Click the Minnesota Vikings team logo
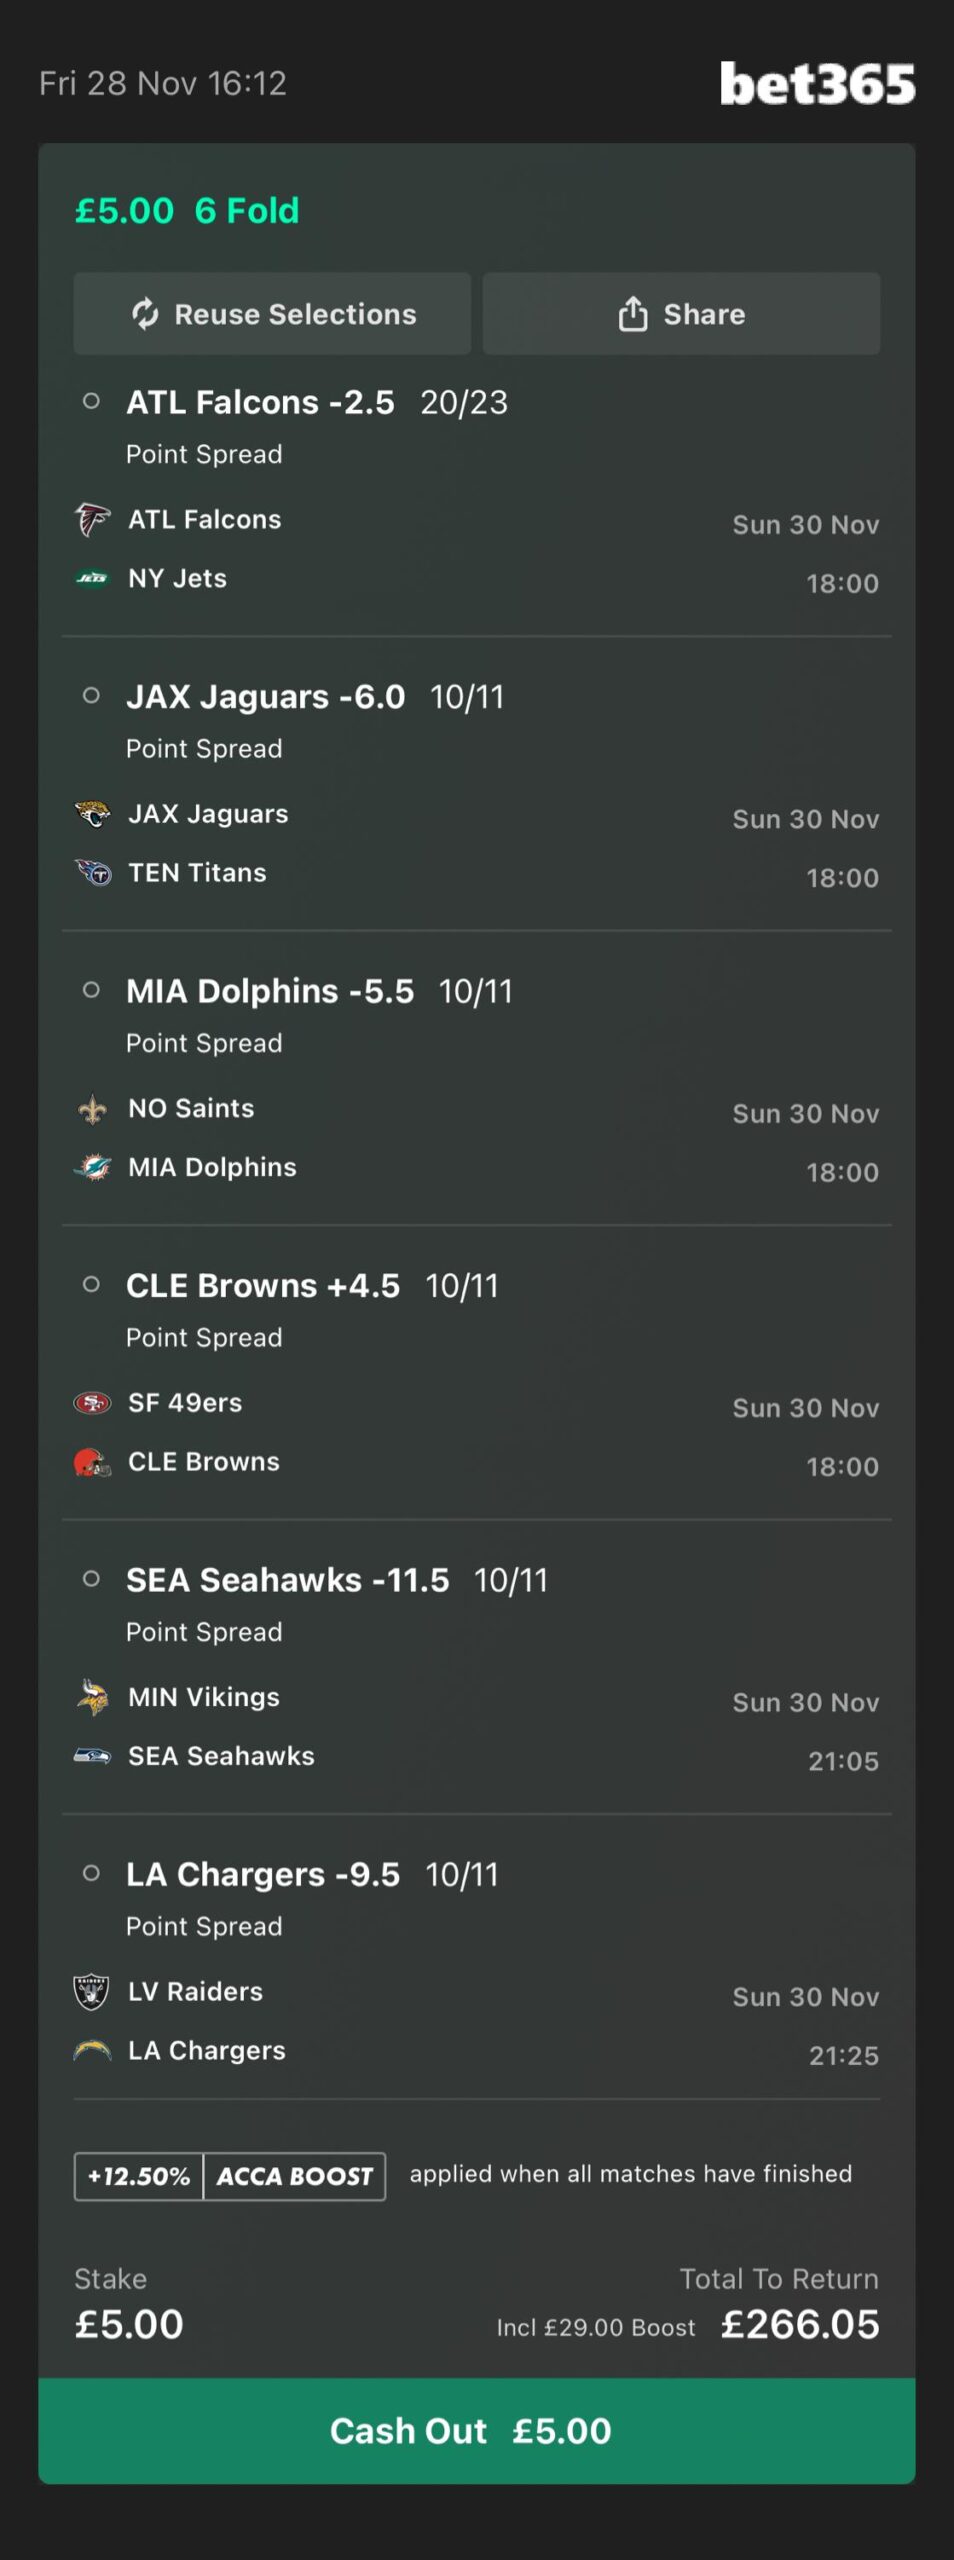Image resolution: width=954 pixels, height=2560 pixels. tap(92, 1697)
